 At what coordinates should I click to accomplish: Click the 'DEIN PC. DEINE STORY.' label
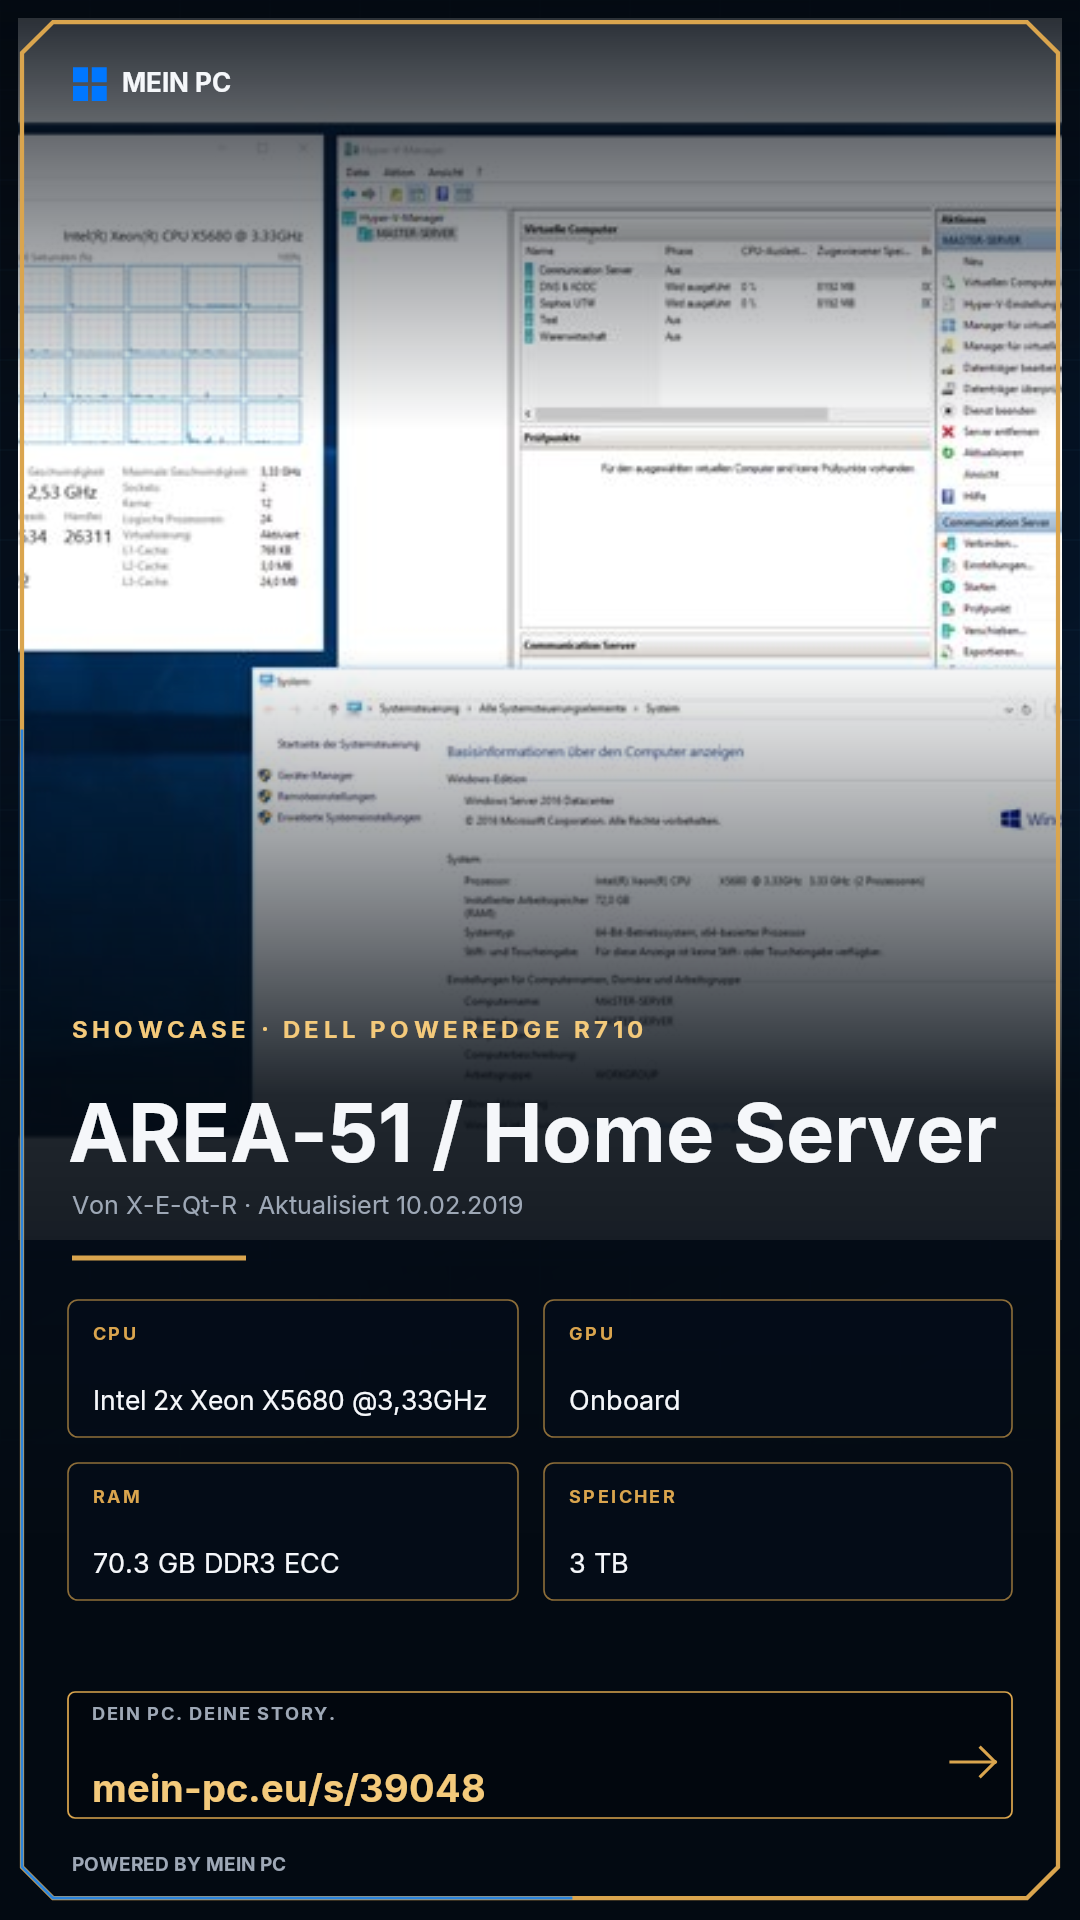[214, 1714]
